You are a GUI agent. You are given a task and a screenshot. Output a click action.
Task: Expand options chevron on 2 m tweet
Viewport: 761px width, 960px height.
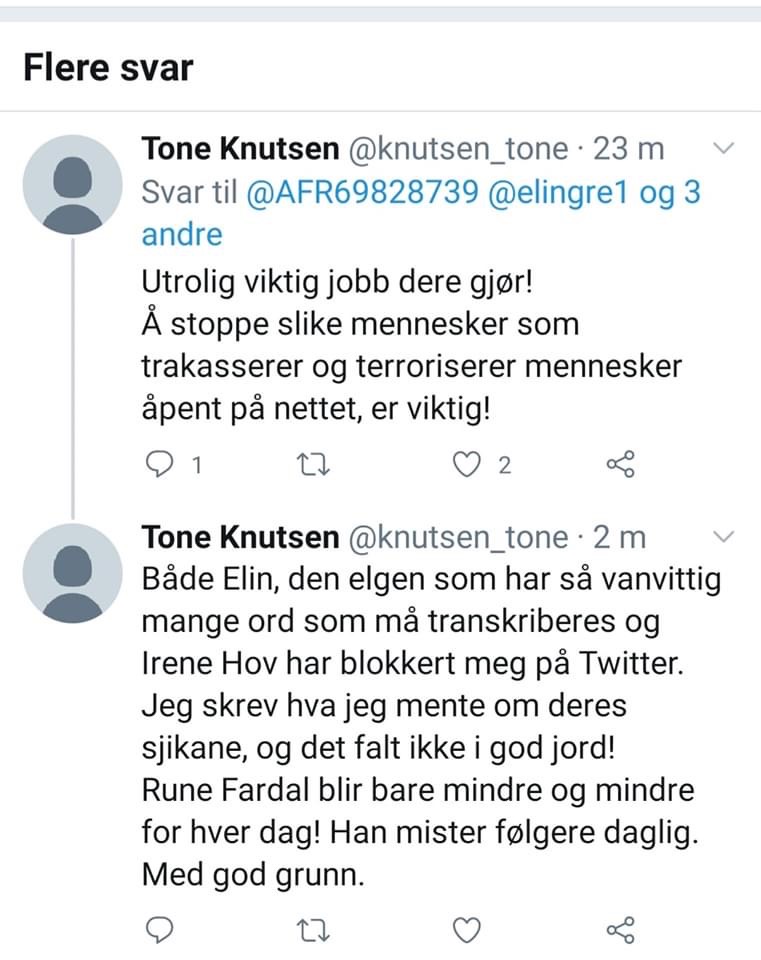tap(724, 537)
